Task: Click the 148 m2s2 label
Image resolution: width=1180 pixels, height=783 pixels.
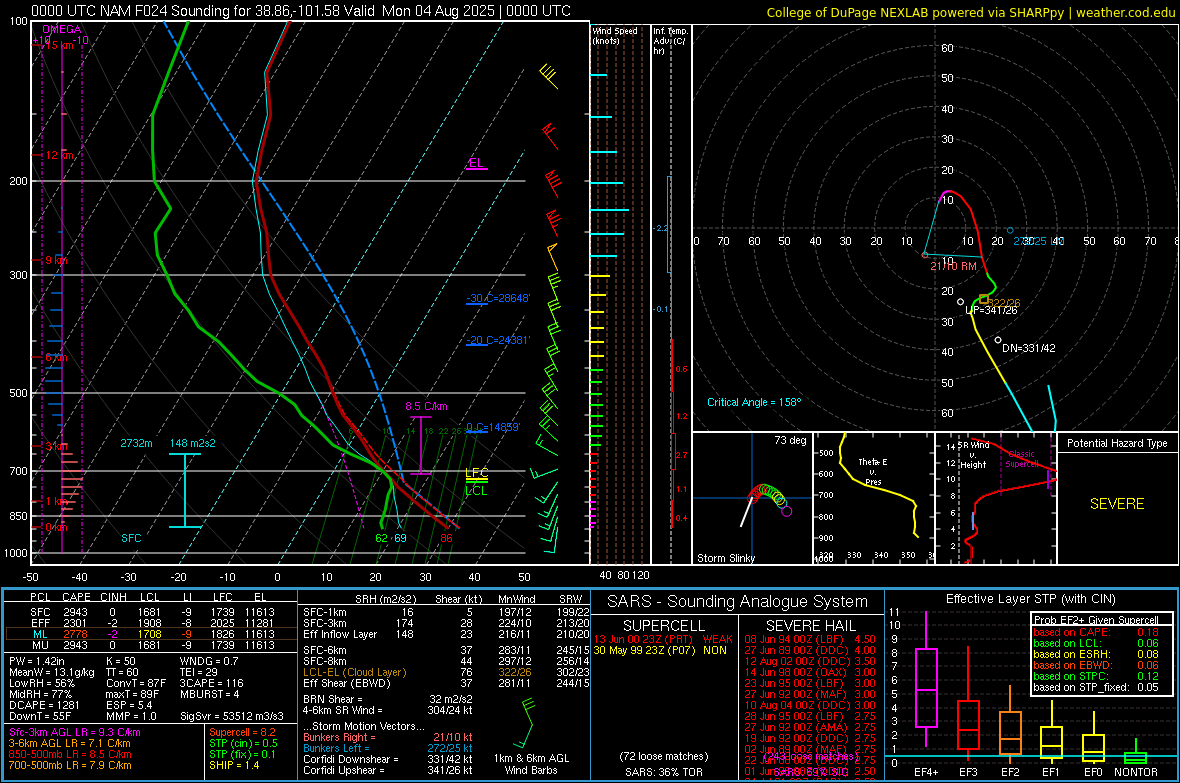Action: click(192, 443)
